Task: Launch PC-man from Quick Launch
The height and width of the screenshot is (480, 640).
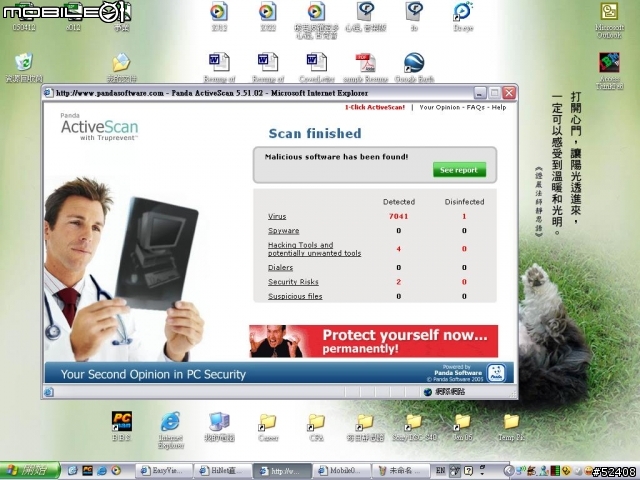Action: click(x=87, y=471)
